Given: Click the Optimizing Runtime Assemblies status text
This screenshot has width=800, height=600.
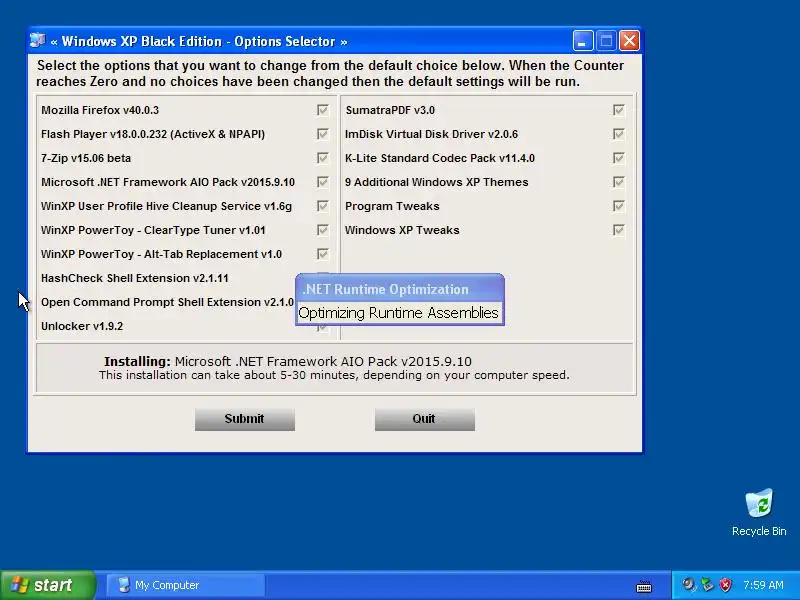Looking at the screenshot, I should [x=398, y=313].
